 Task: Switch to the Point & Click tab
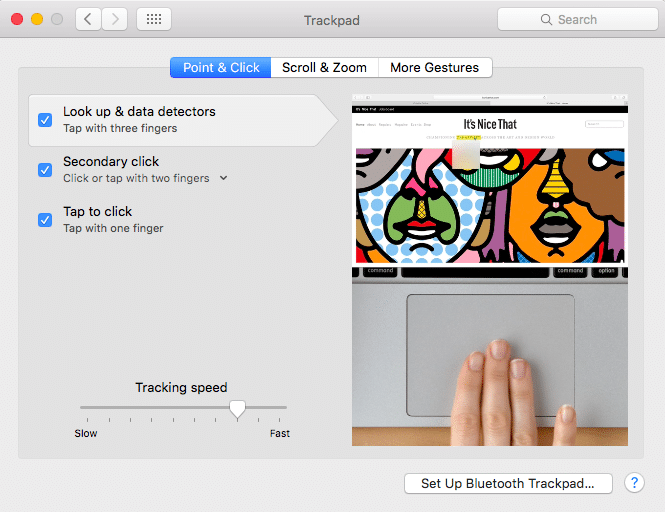click(x=221, y=67)
